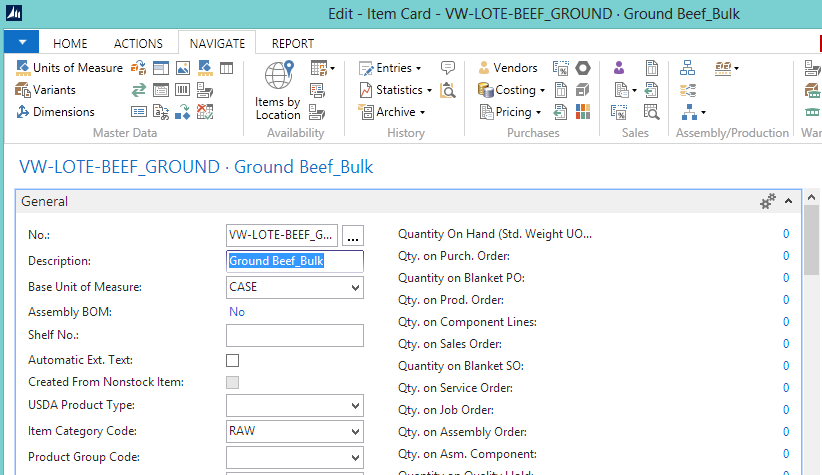Switch to the REPORT ribbon tab
822x475 pixels.
292,43
